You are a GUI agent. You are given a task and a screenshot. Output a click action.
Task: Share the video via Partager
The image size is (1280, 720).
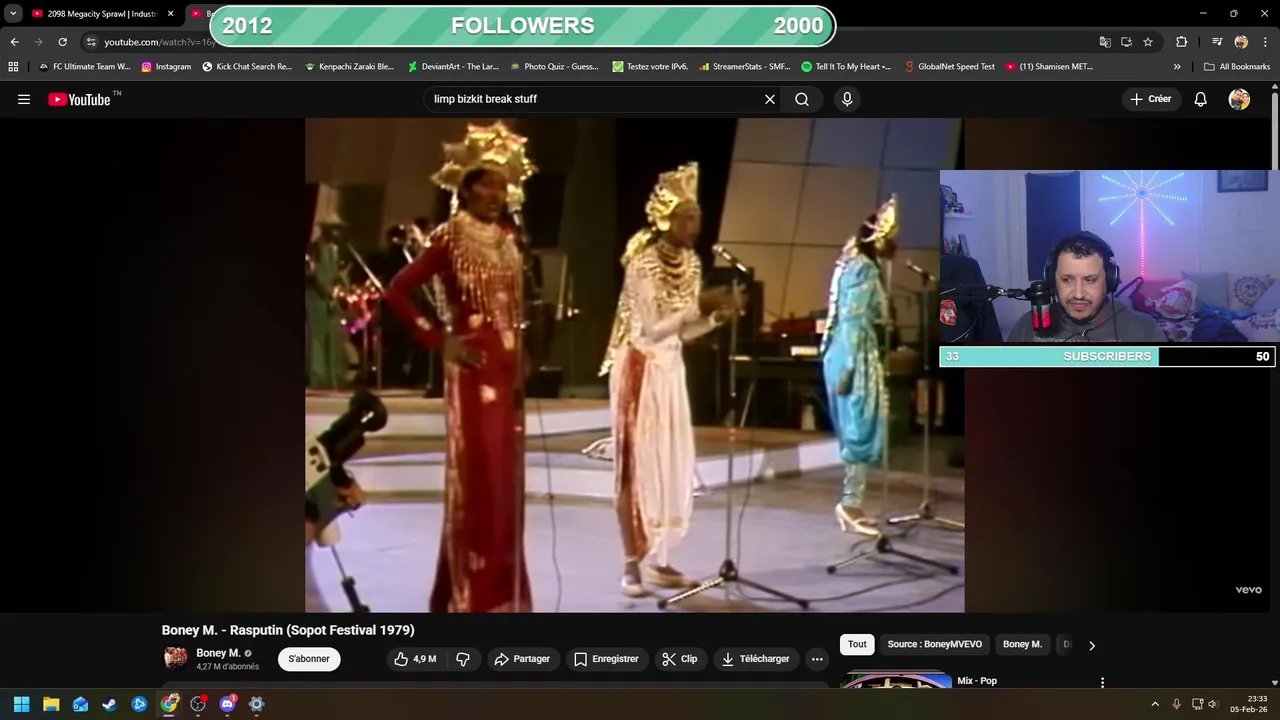522,659
